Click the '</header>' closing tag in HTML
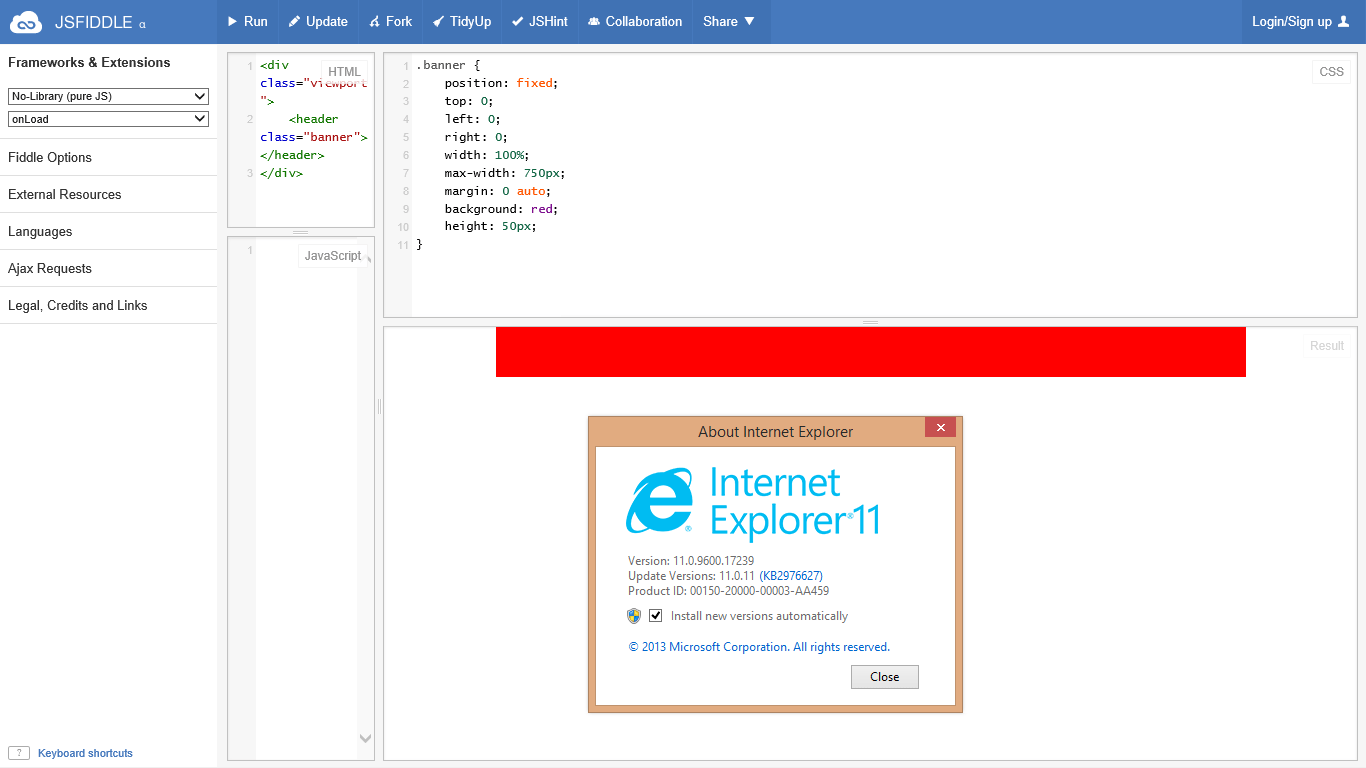 click(292, 155)
